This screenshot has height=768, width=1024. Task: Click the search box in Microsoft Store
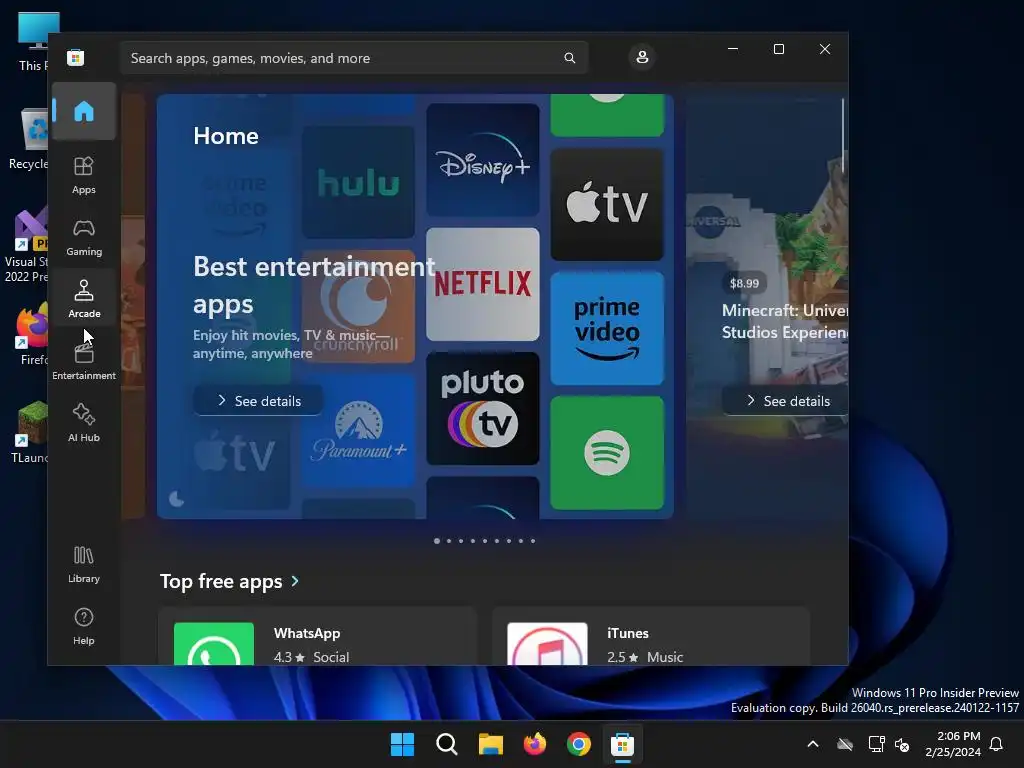tap(354, 58)
